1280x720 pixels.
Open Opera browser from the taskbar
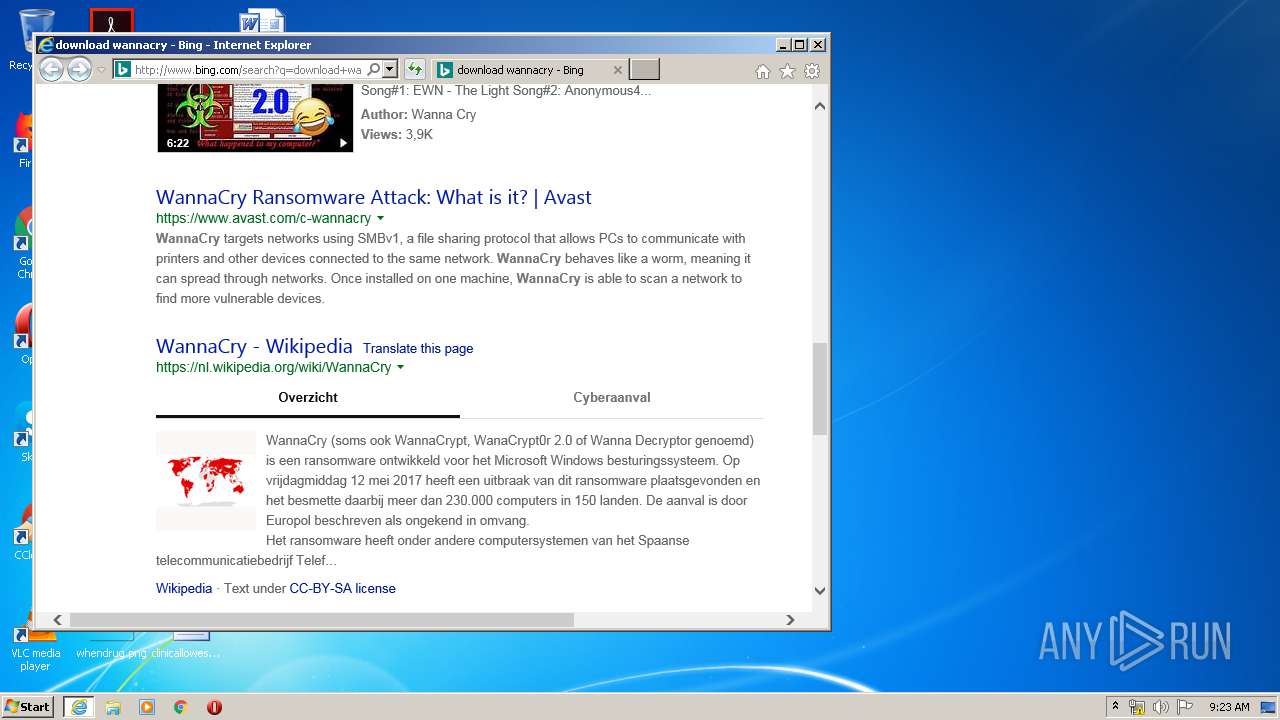[x=214, y=707]
